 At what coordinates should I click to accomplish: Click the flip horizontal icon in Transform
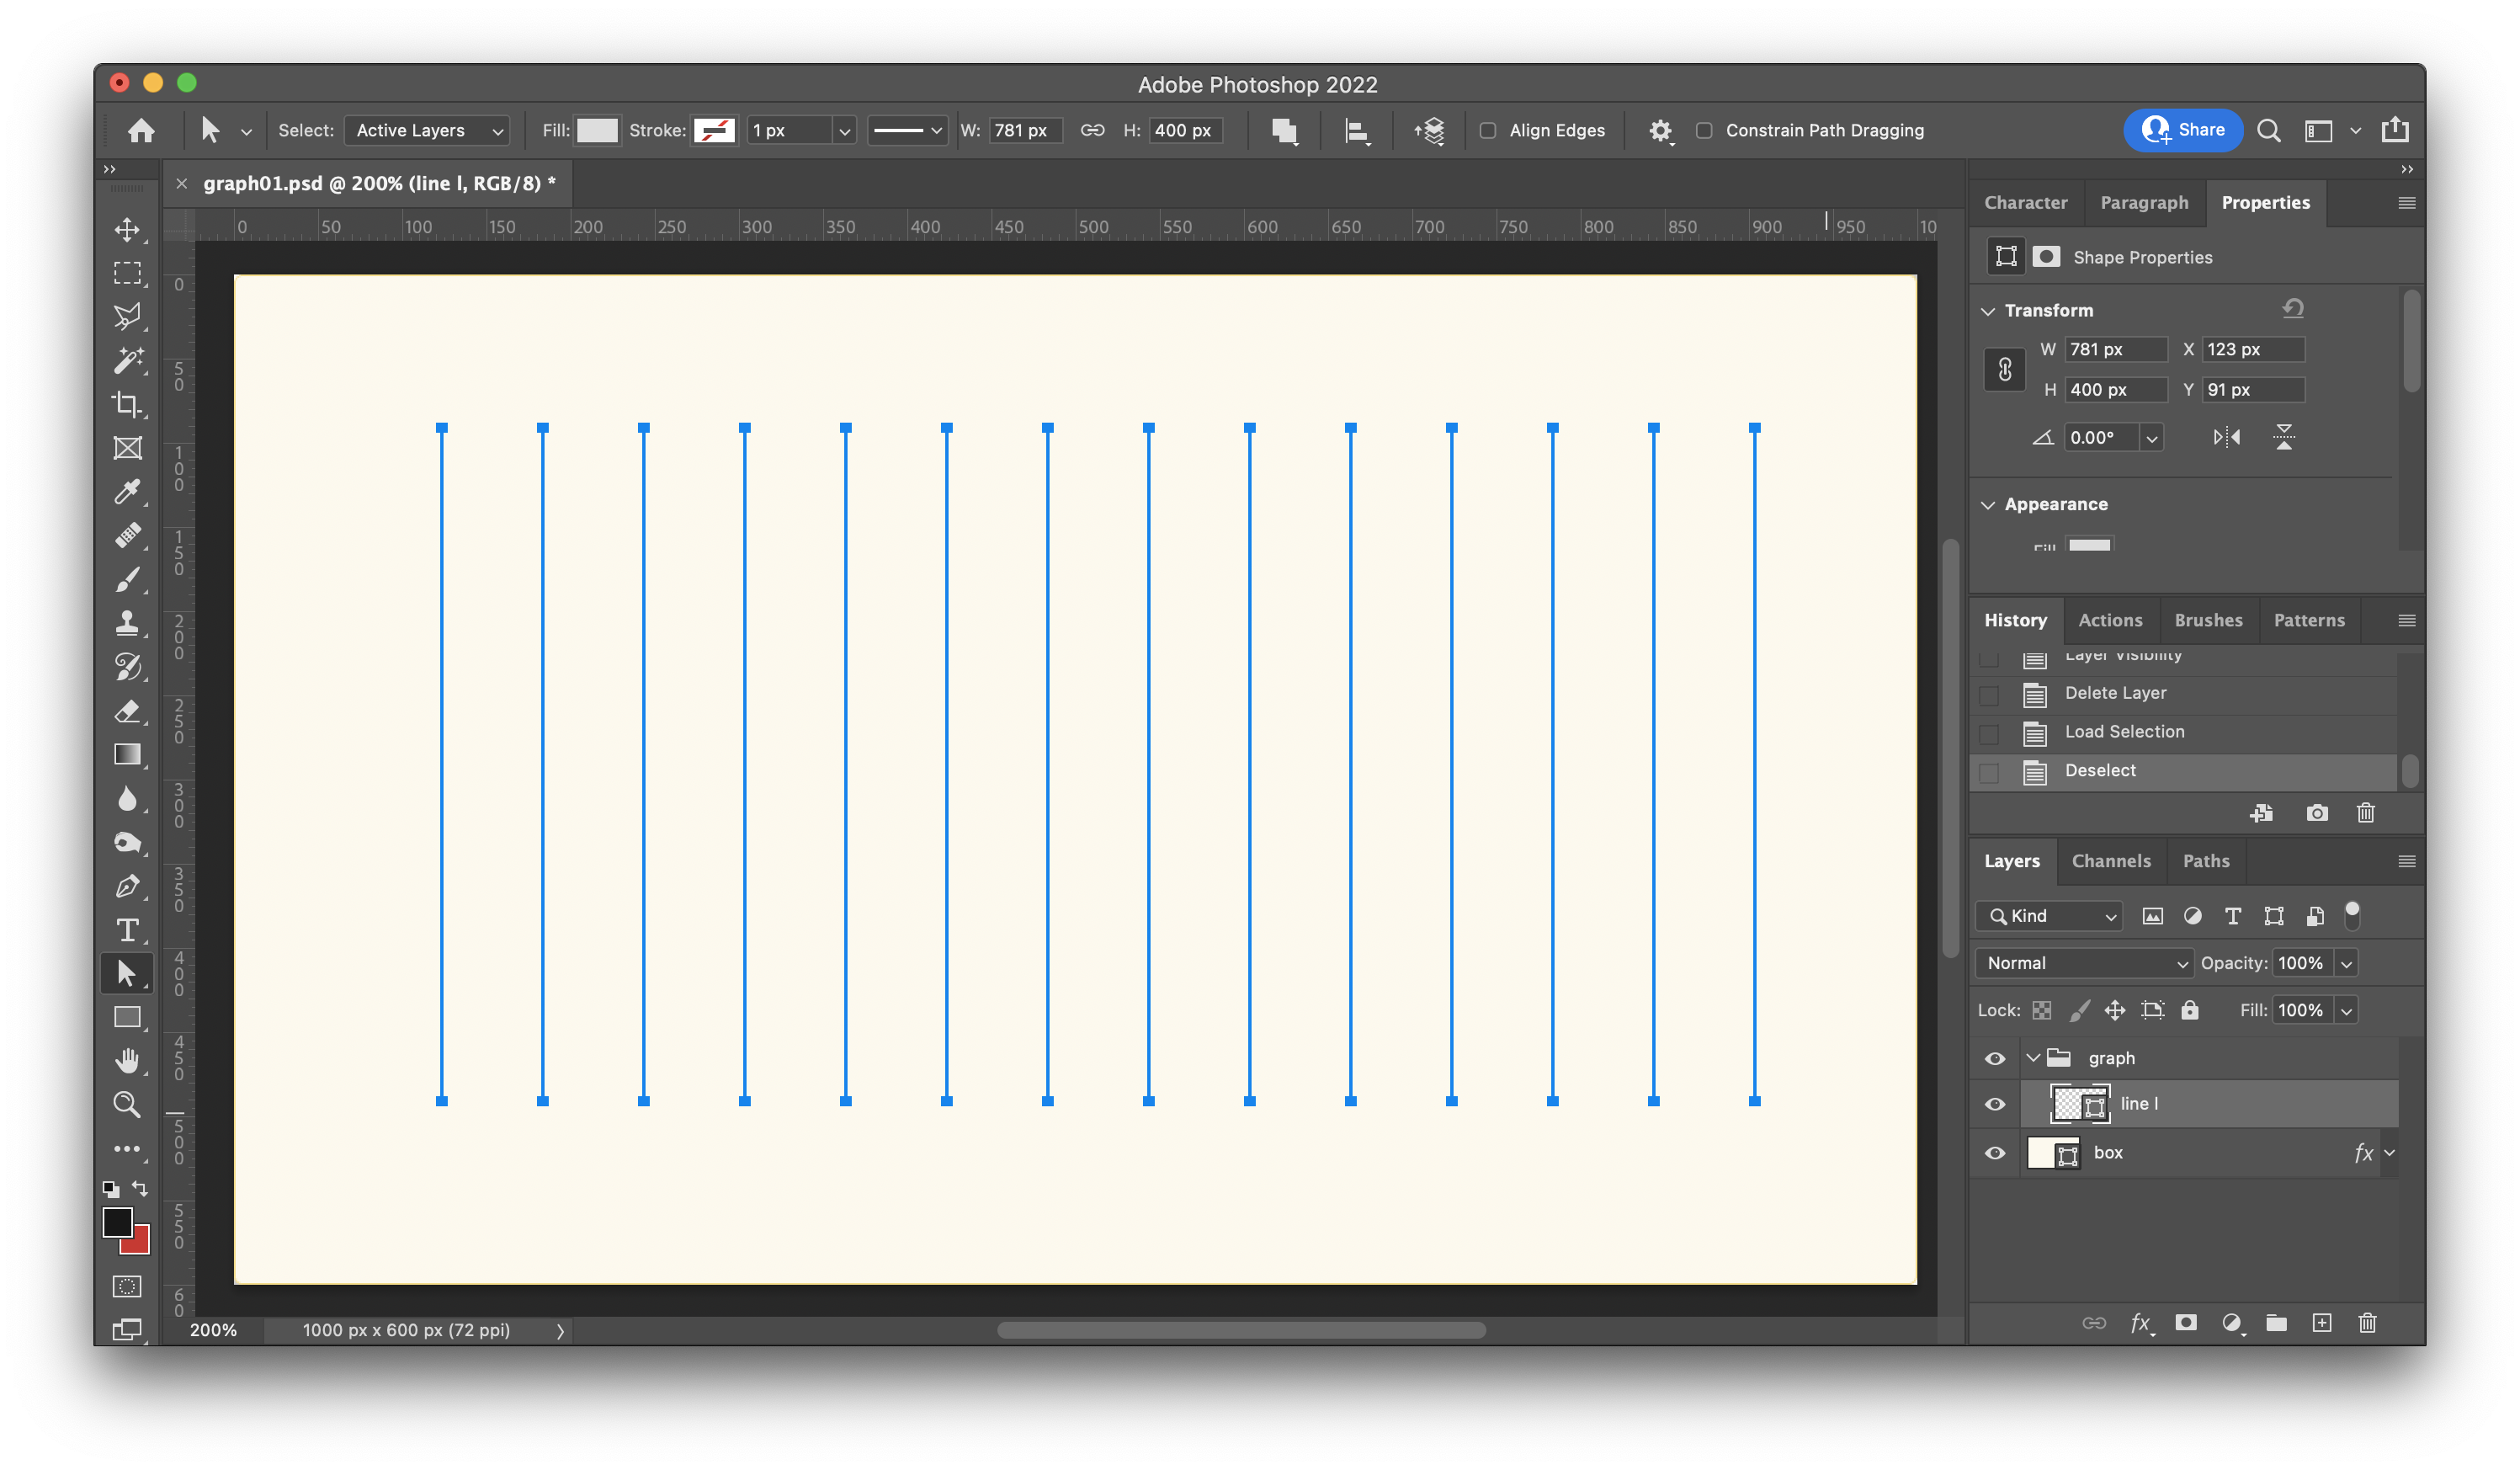click(2226, 437)
